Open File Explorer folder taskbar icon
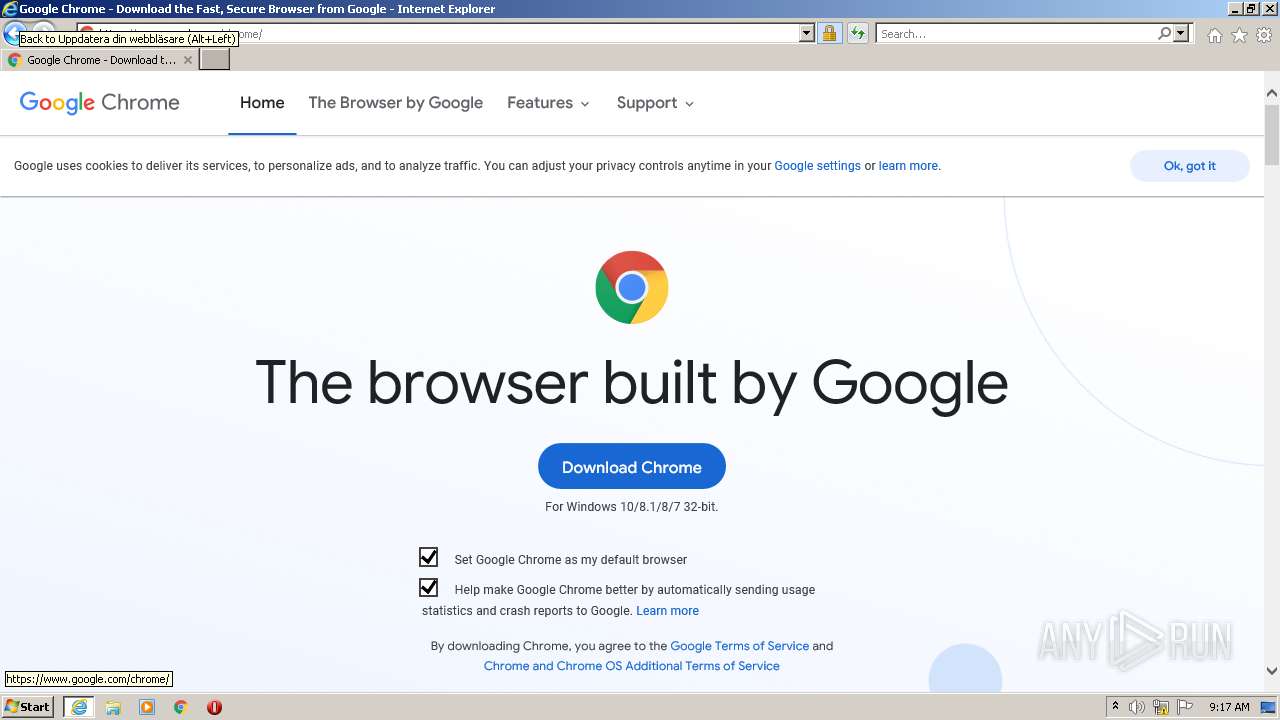Image resolution: width=1280 pixels, height=720 pixels. point(113,707)
